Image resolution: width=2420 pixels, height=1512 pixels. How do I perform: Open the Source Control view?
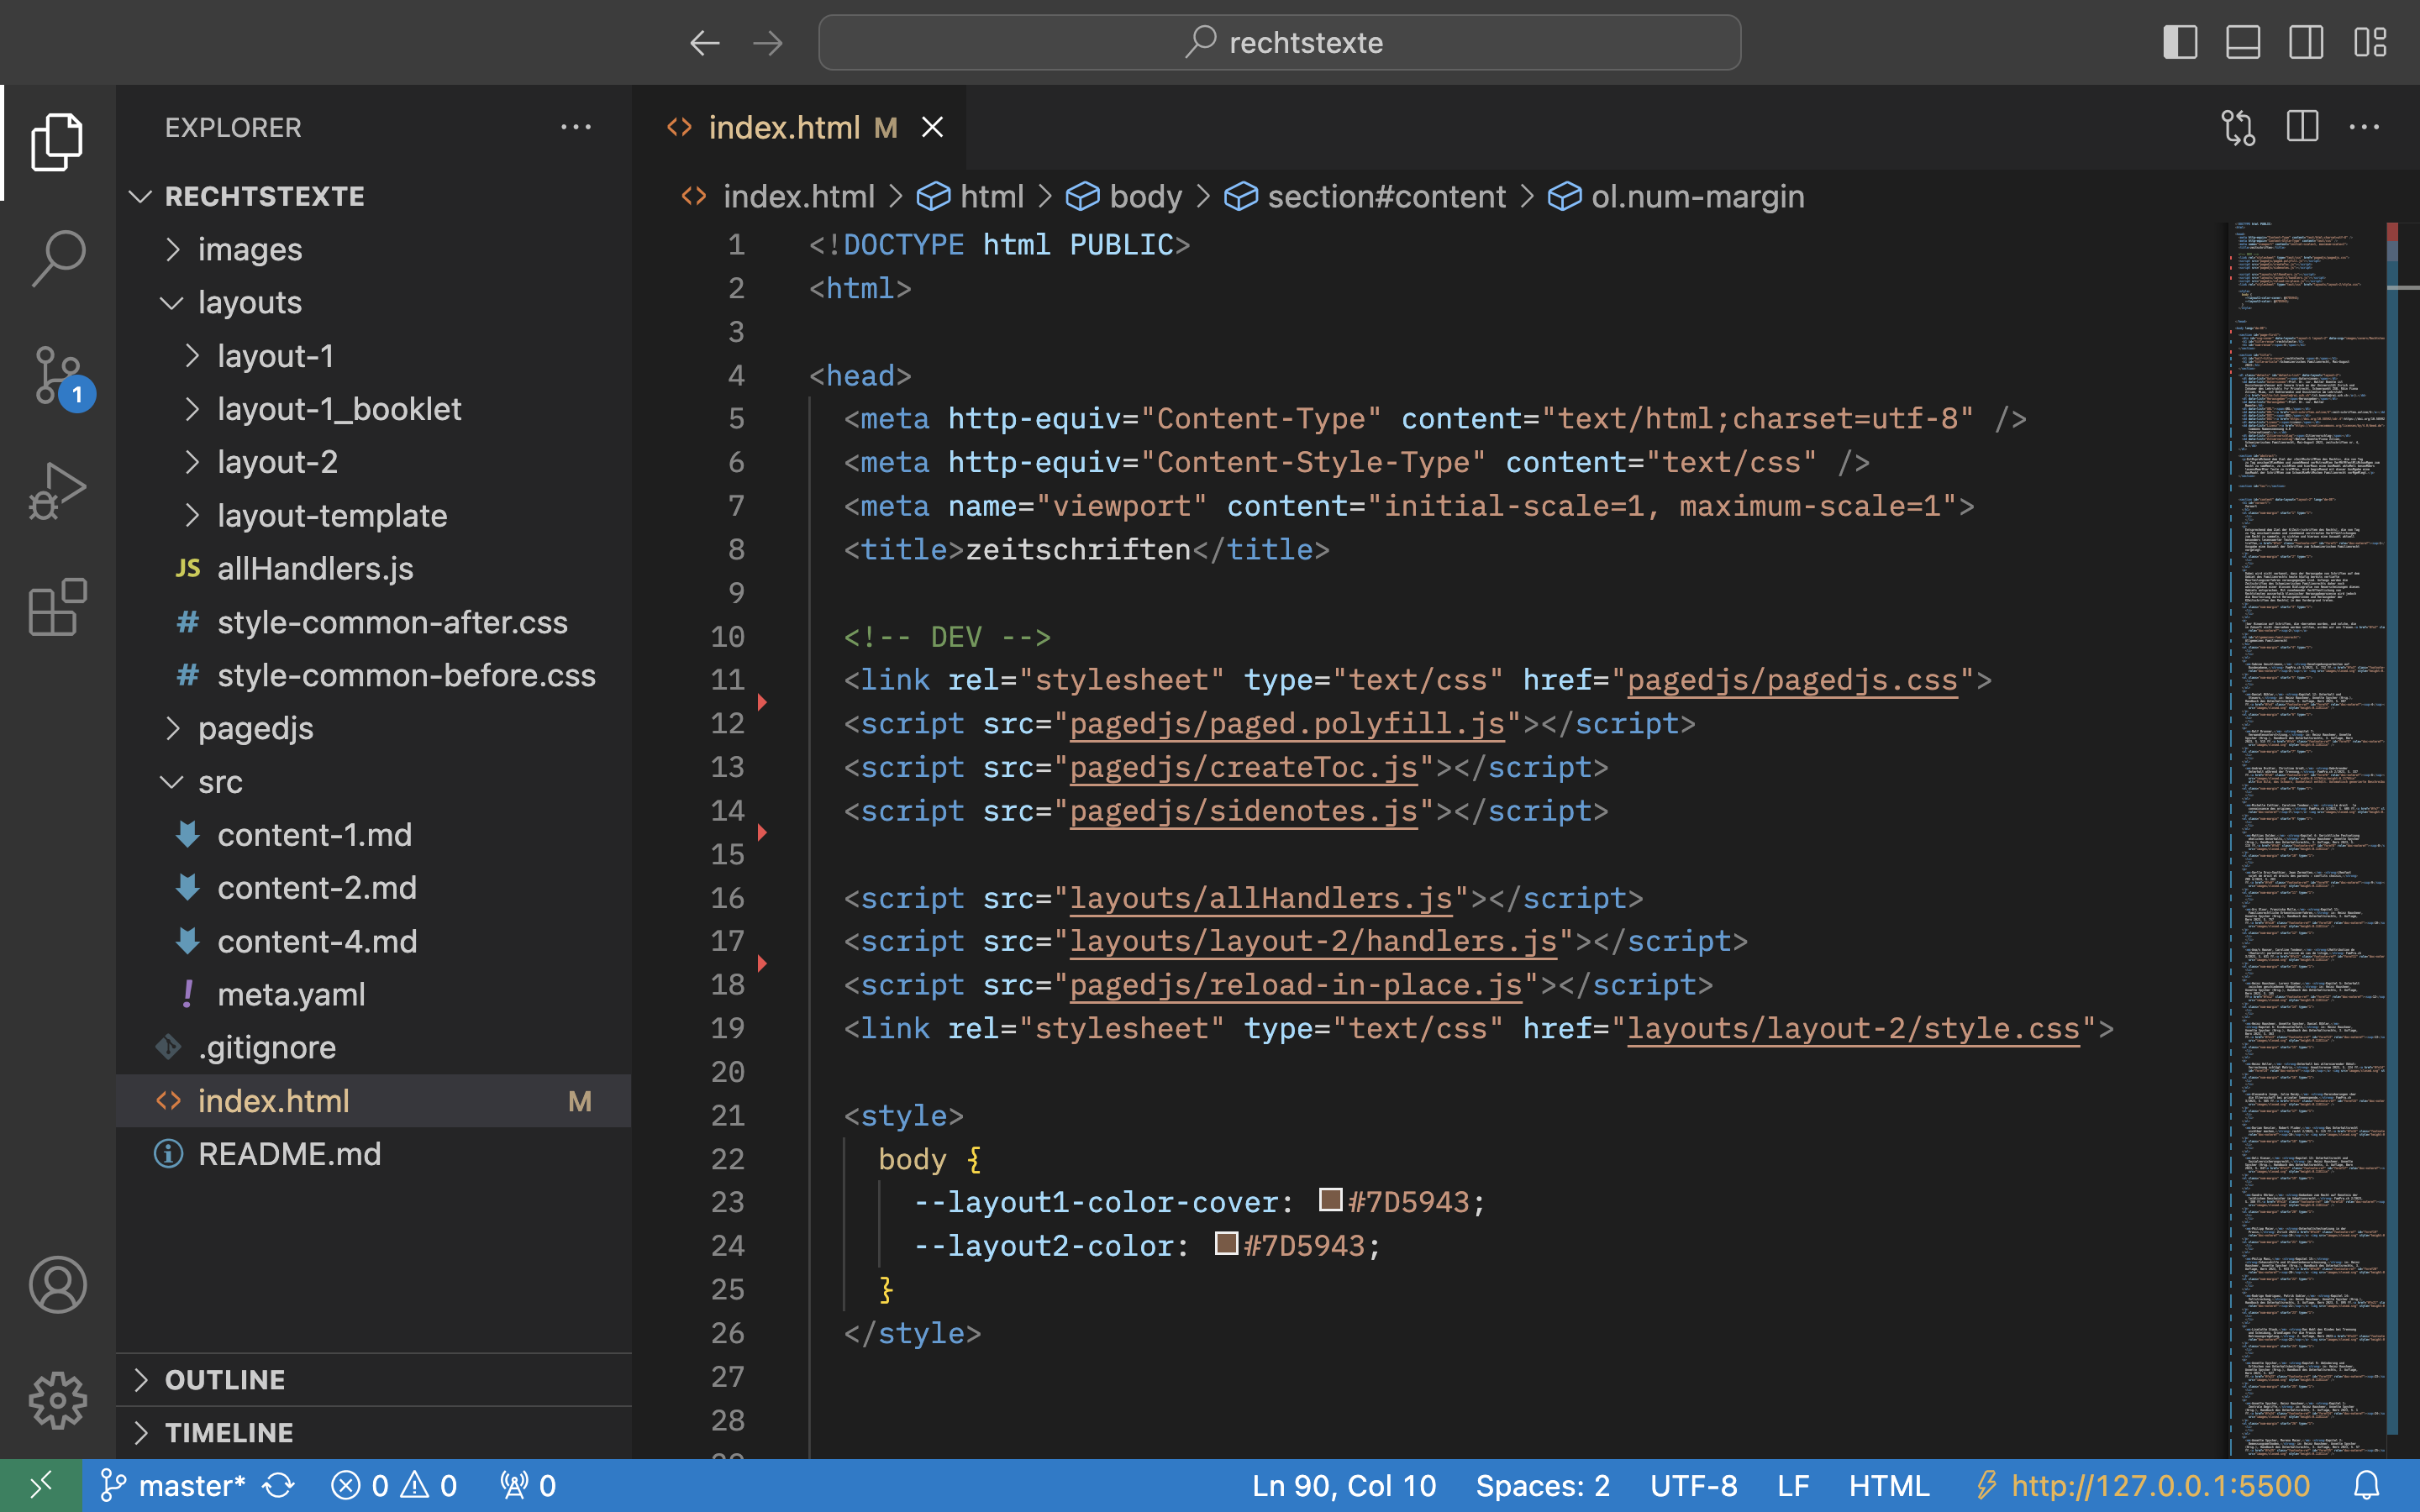(x=58, y=375)
